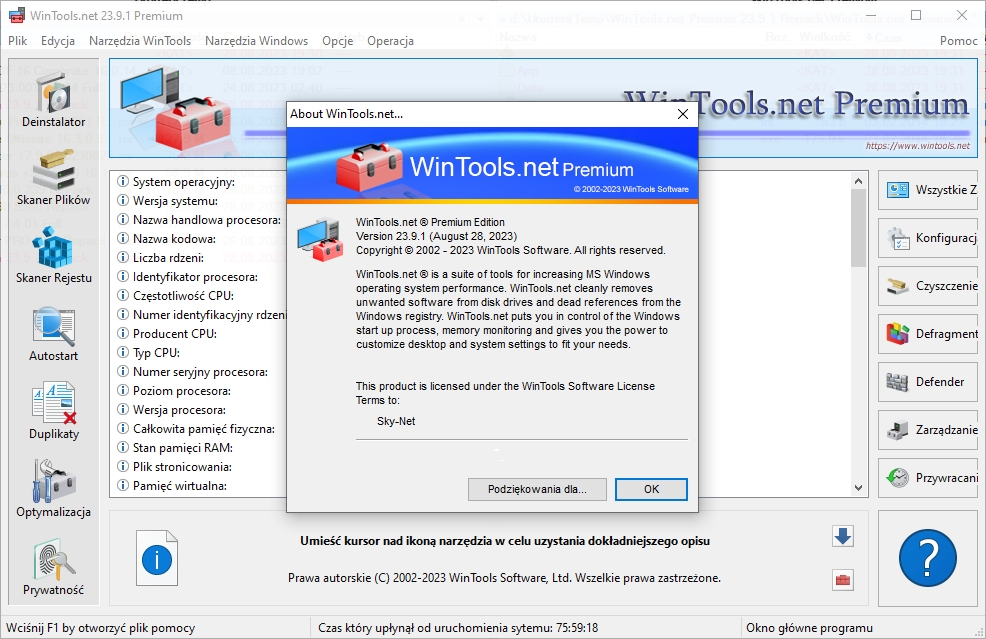Click OK in About dialog

click(651, 489)
